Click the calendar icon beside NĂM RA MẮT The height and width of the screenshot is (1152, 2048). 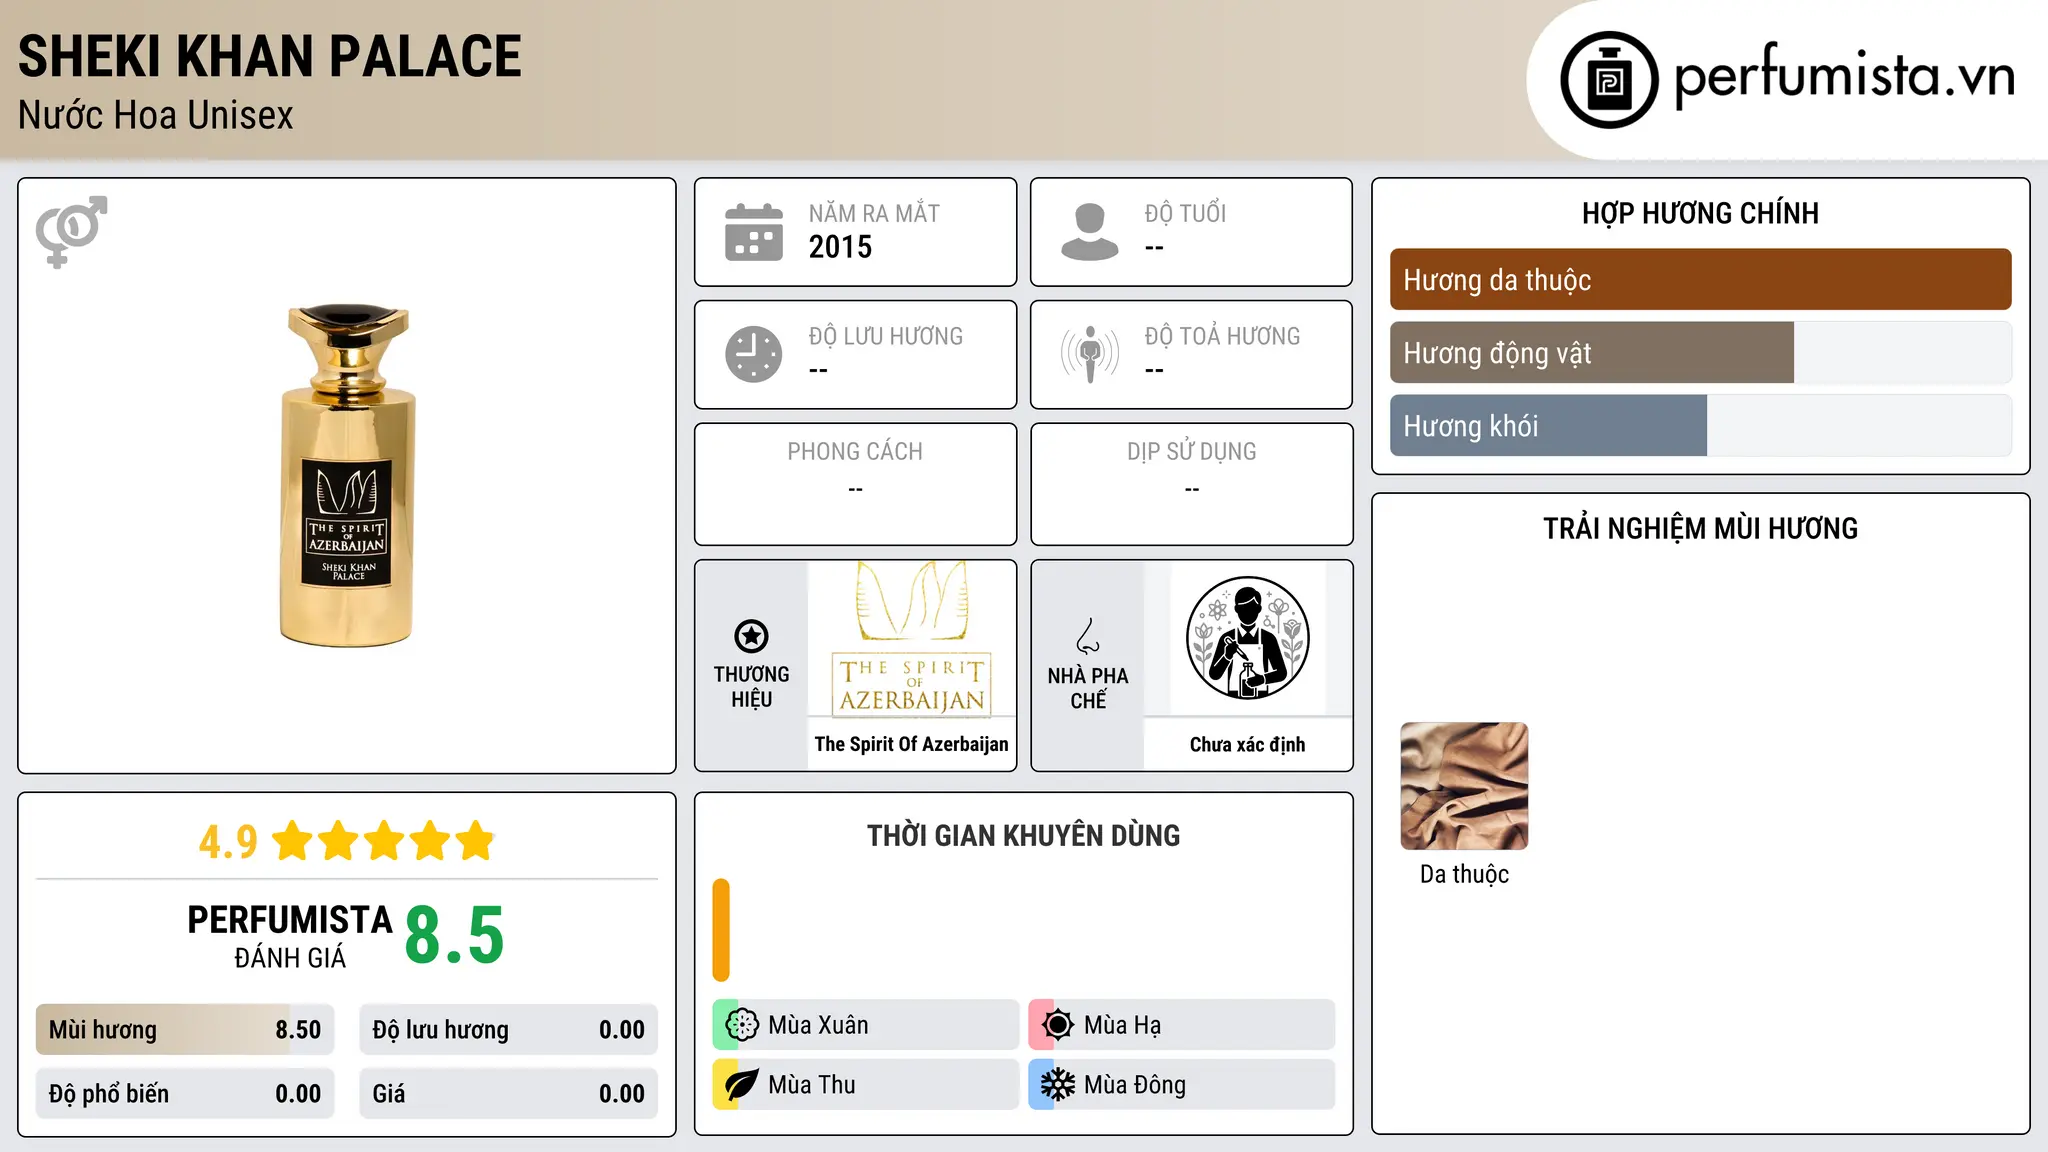pos(754,232)
